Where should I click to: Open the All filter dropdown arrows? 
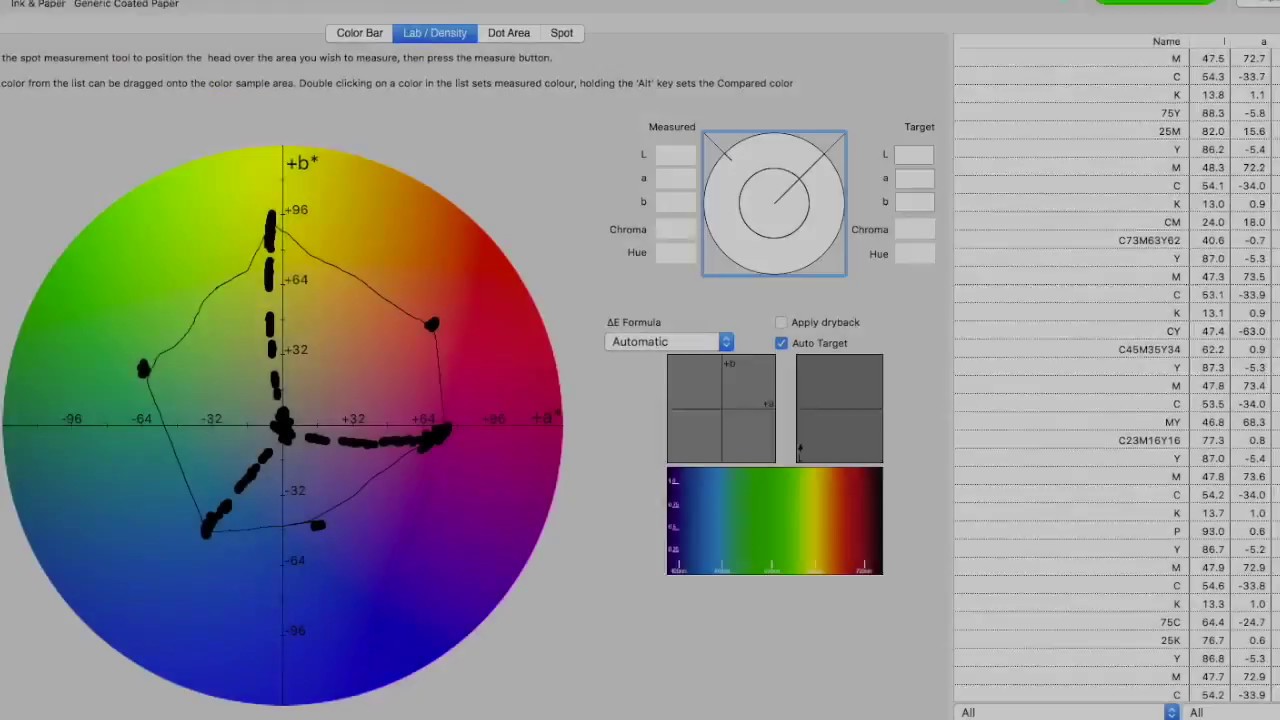click(1171, 712)
